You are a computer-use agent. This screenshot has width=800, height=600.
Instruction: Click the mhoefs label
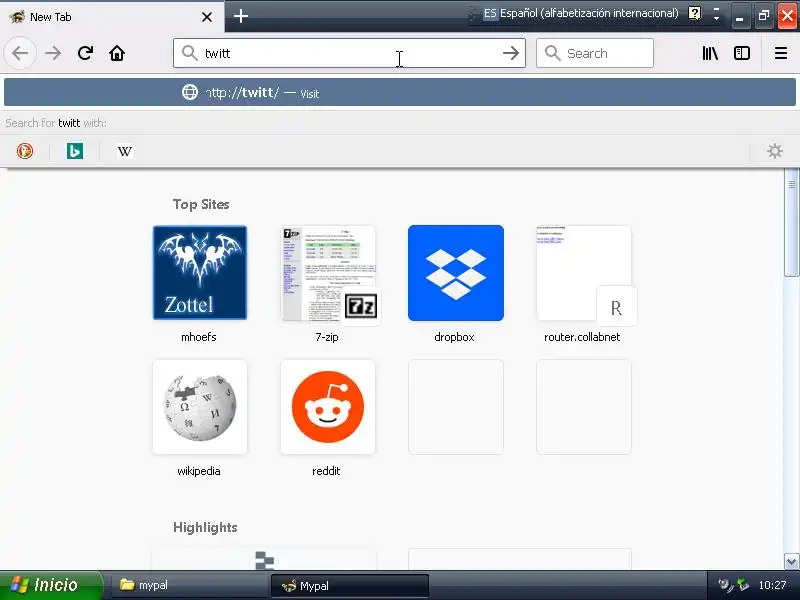[198, 337]
